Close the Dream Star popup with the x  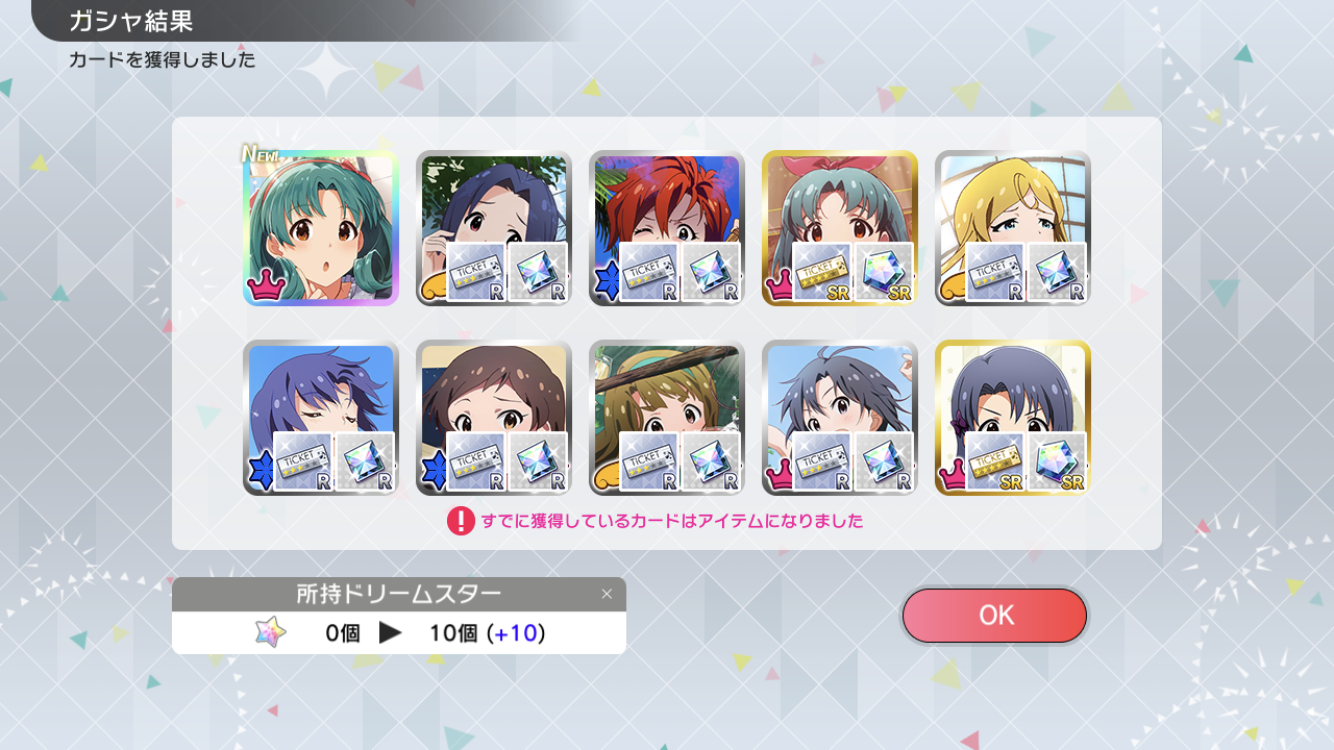(606, 594)
